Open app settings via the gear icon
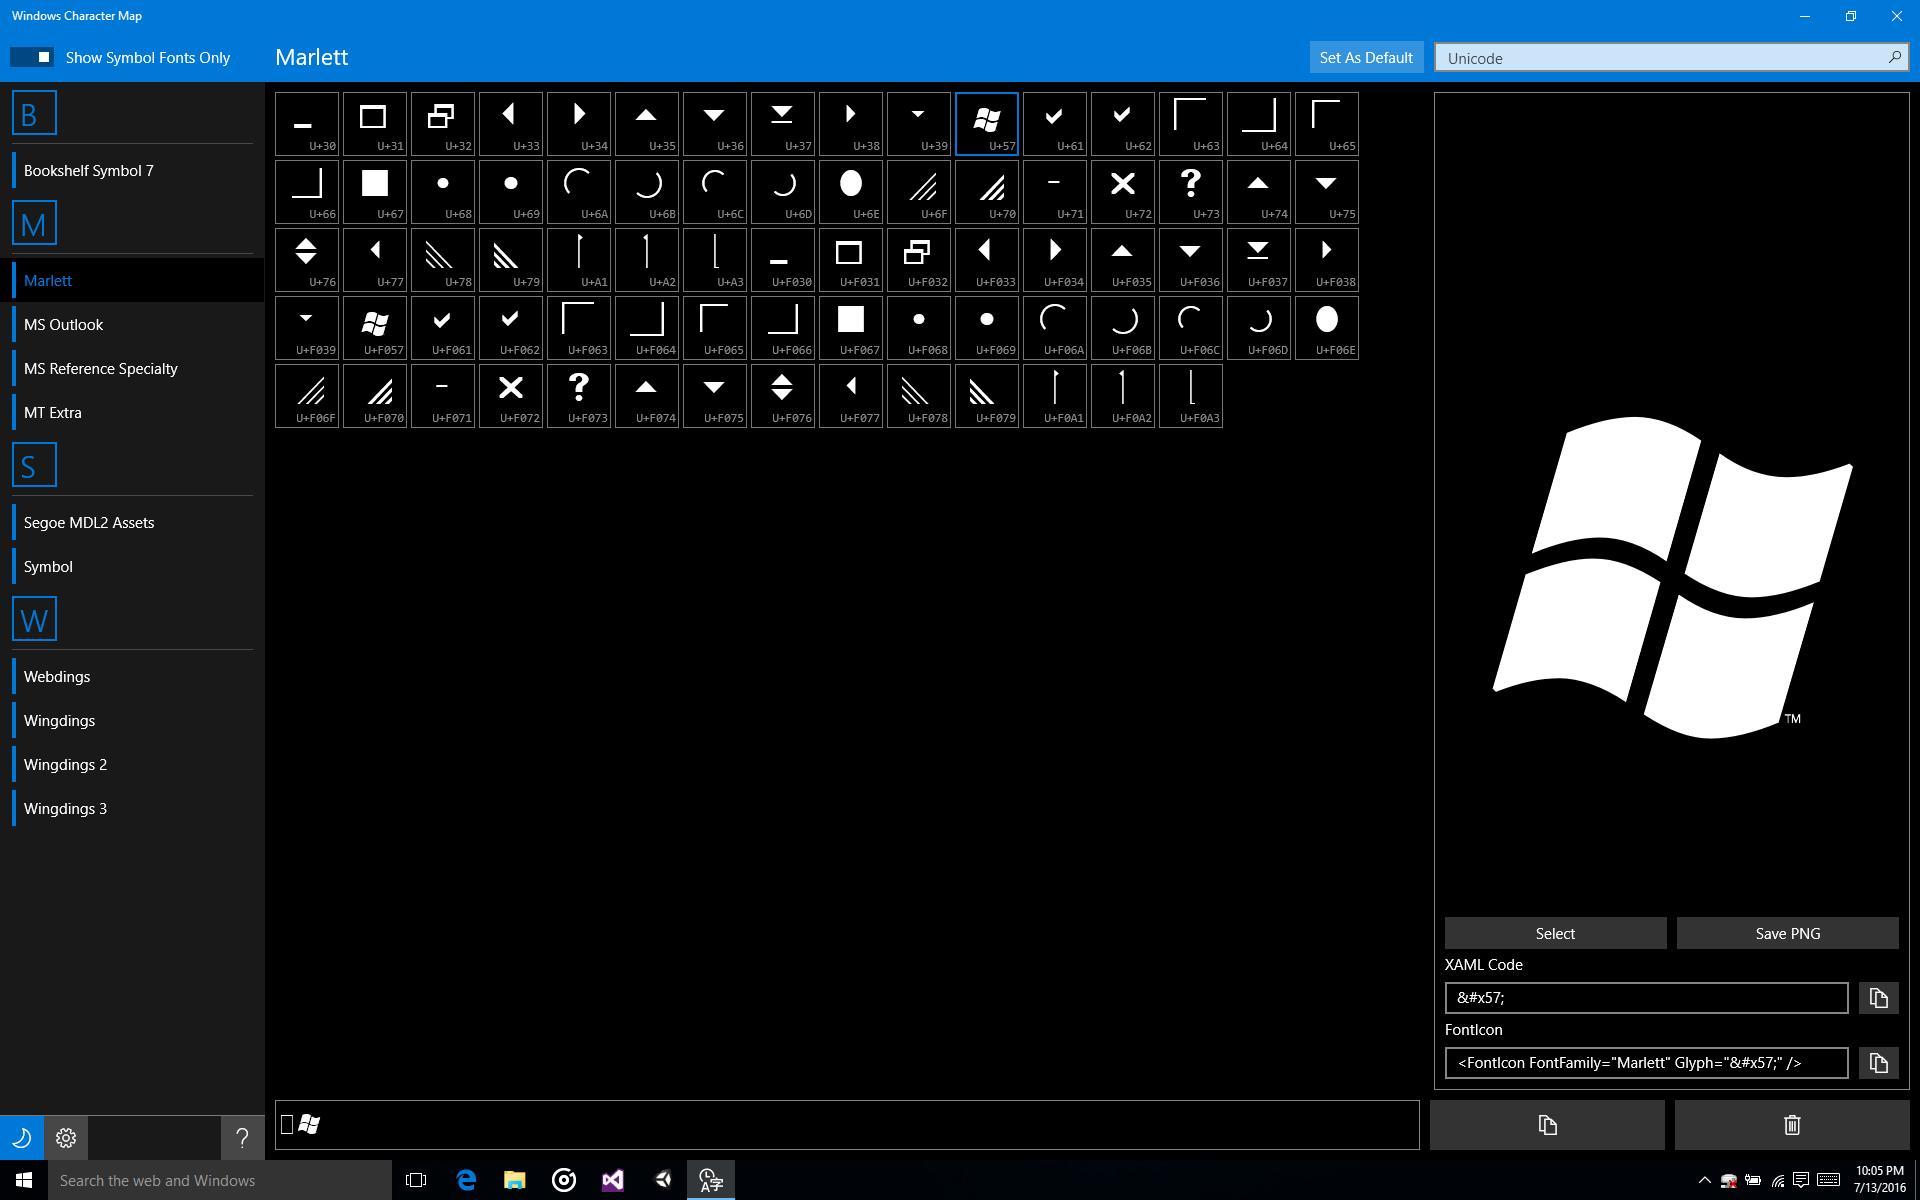1920x1200 pixels. click(65, 1137)
